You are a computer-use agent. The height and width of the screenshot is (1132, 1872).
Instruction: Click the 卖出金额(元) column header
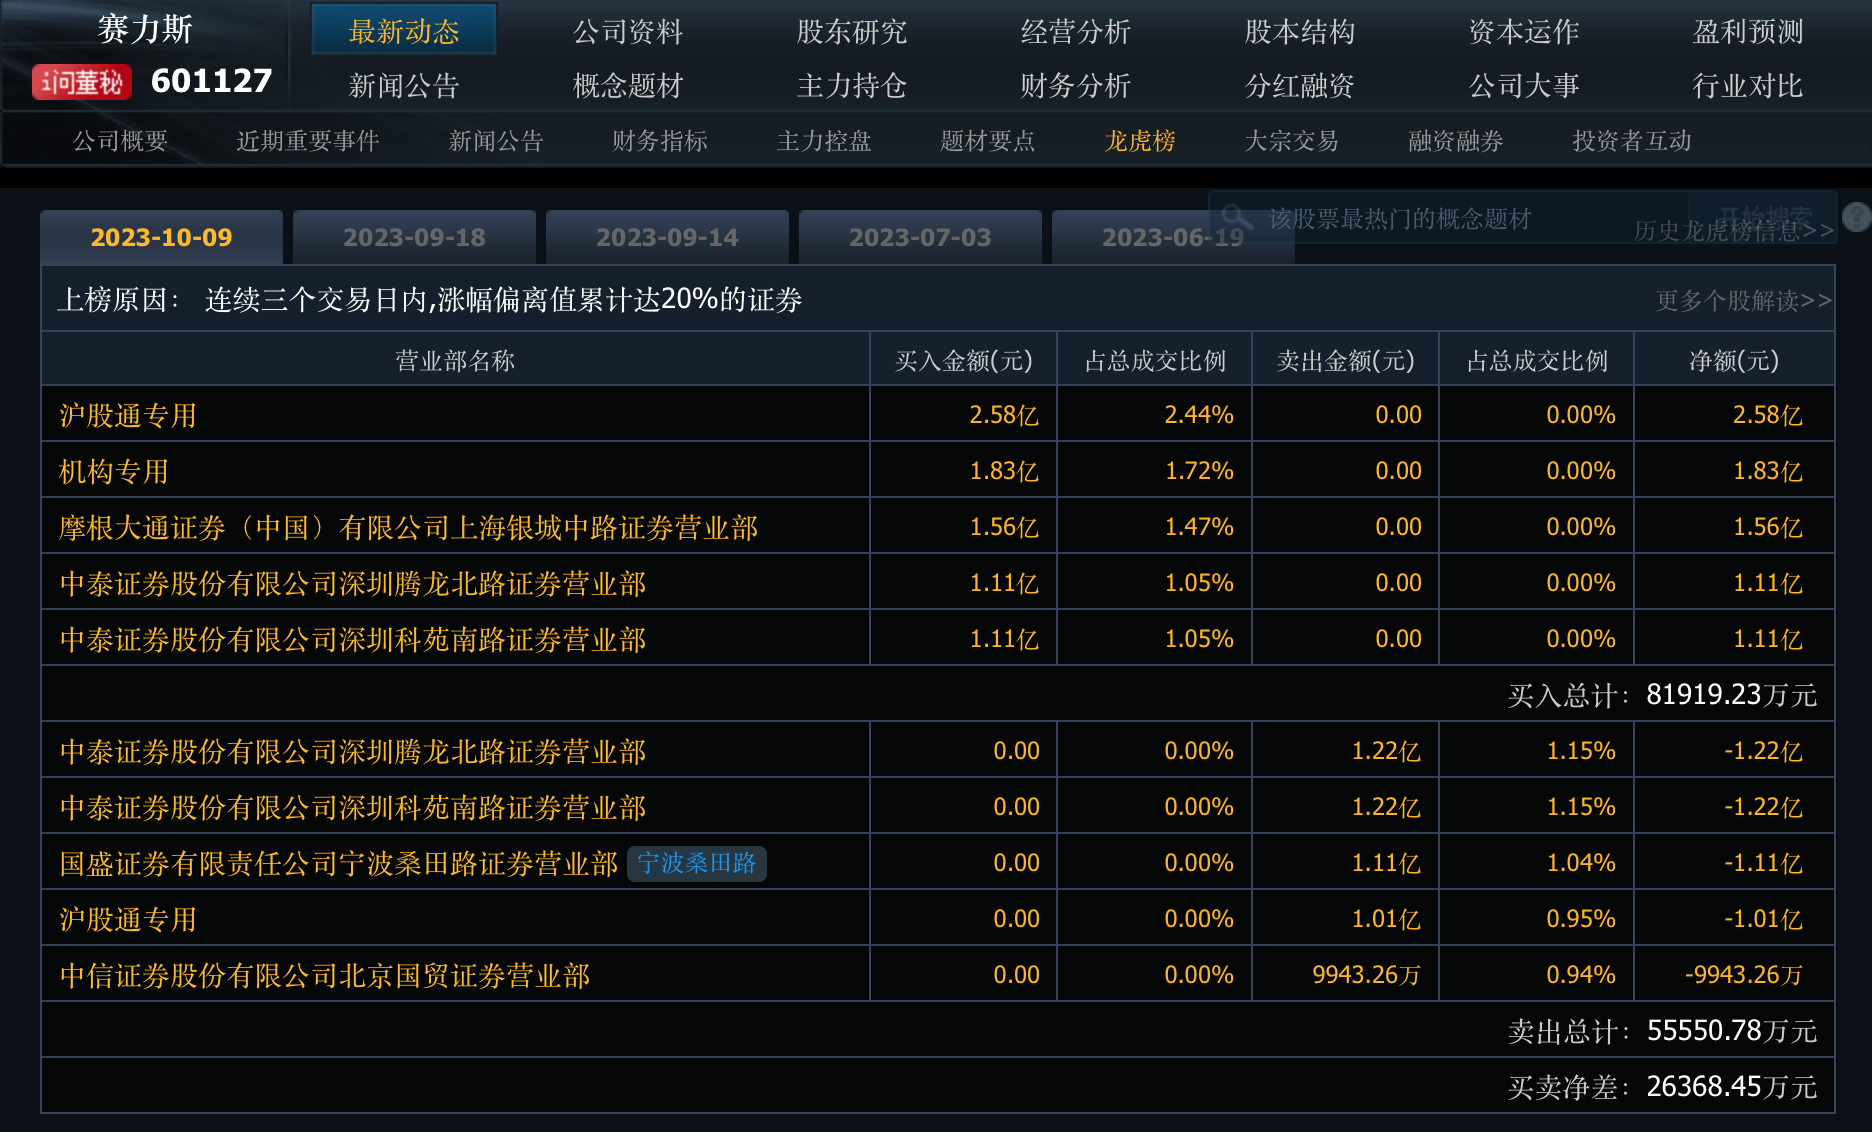(x=1346, y=360)
